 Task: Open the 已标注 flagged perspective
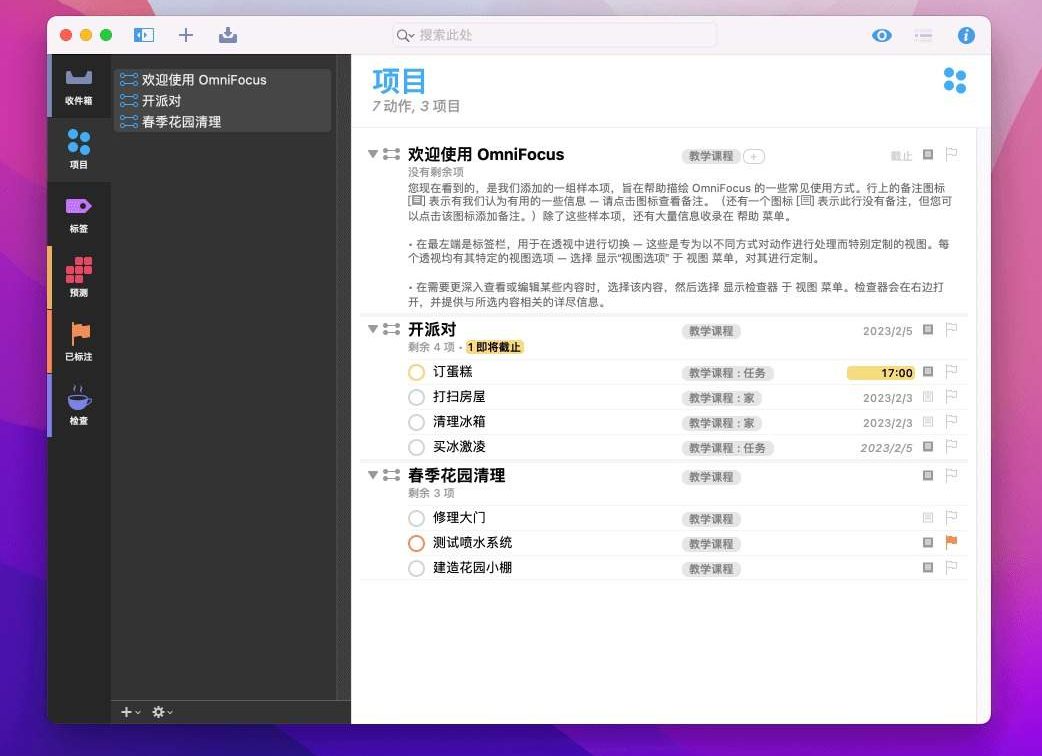[78, 342]
